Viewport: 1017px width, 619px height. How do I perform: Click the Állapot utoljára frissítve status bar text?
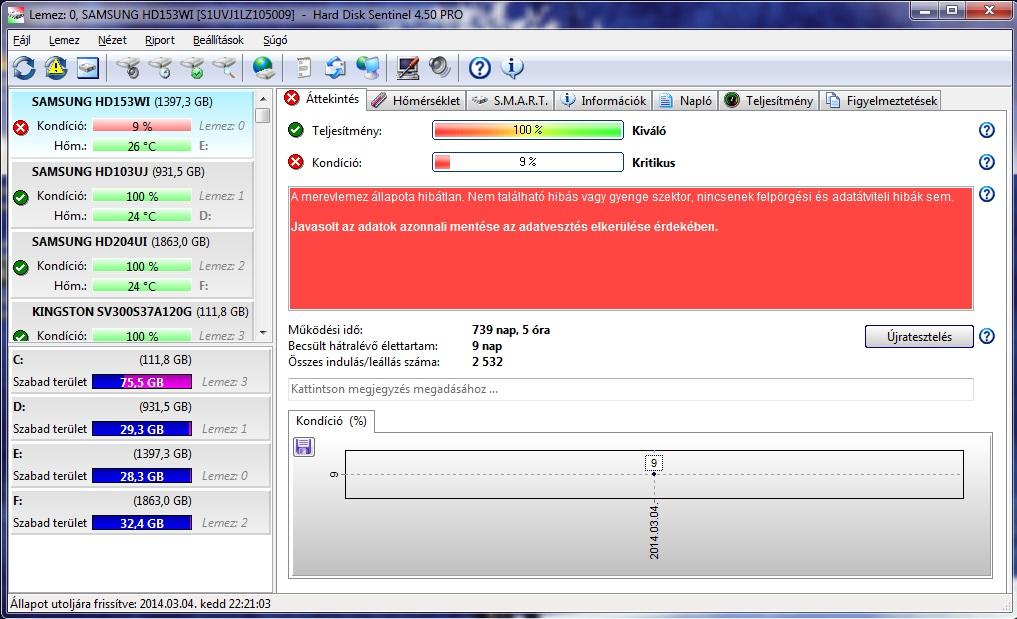coord(140,604)
